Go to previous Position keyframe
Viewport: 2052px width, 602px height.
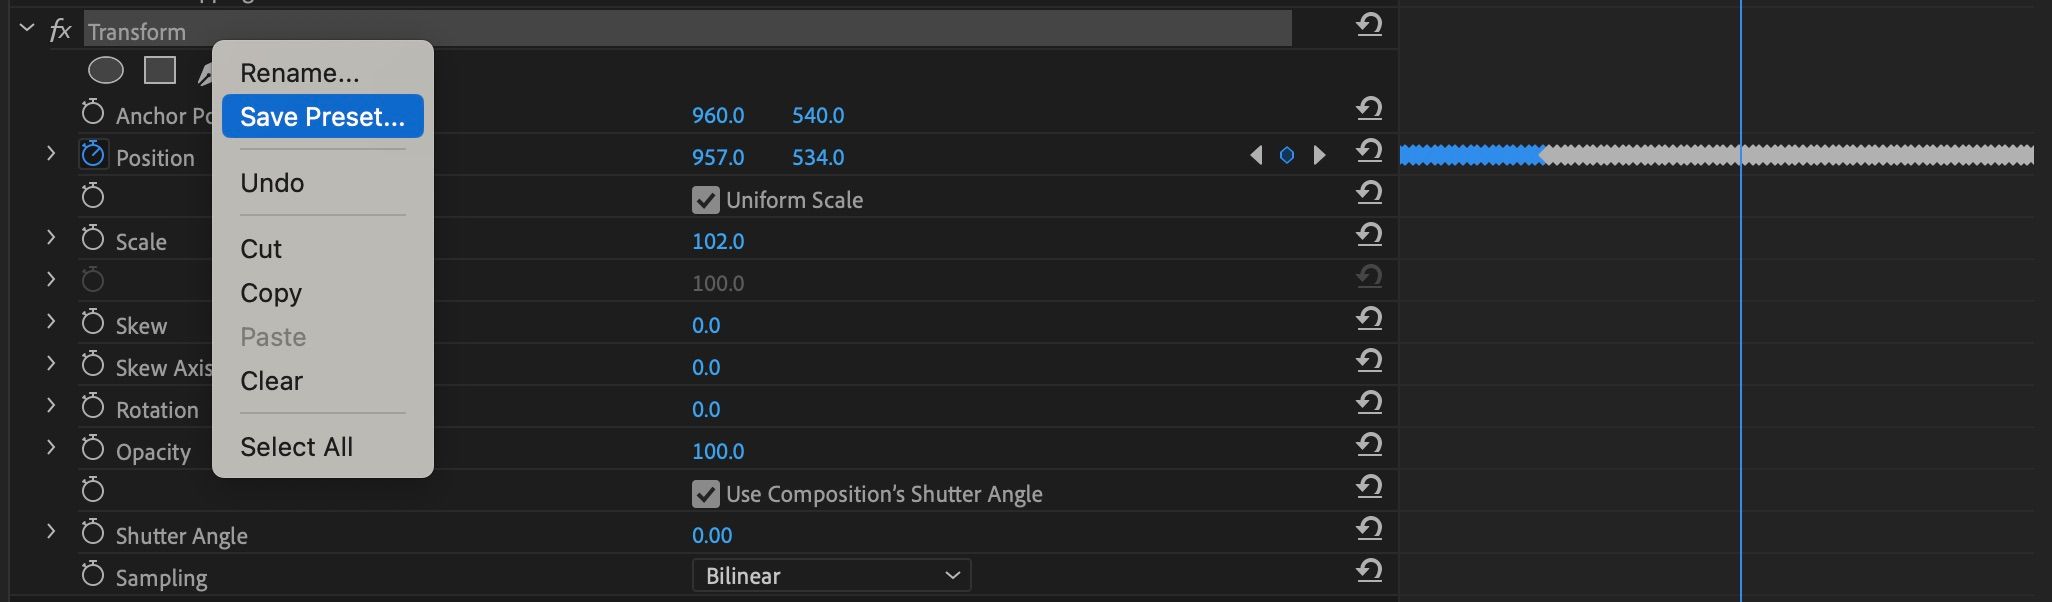point(1256,155)
